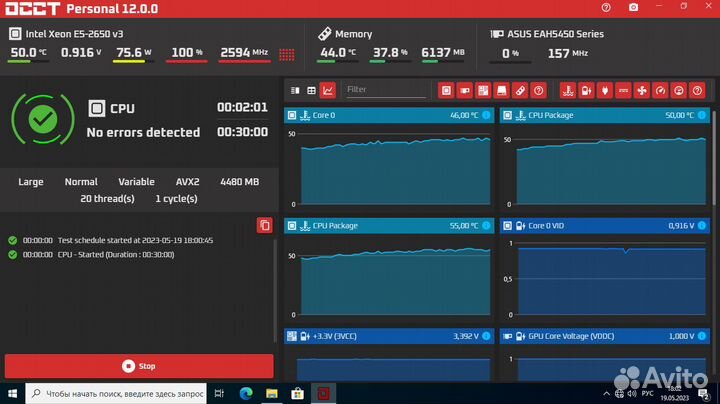Open info for +3.3V (3VCC) graph
720x404 pixels.
coord(486,336)
